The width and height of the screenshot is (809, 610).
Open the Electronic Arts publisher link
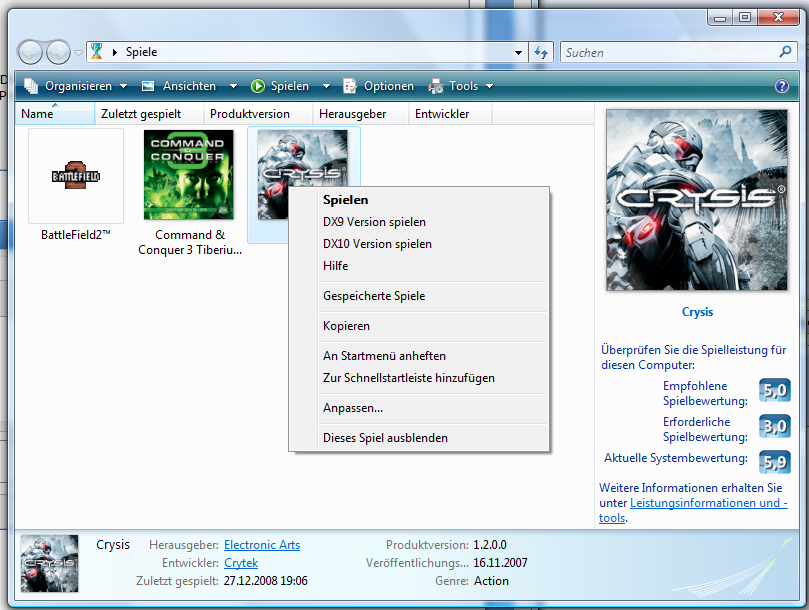tap(262, 545)
